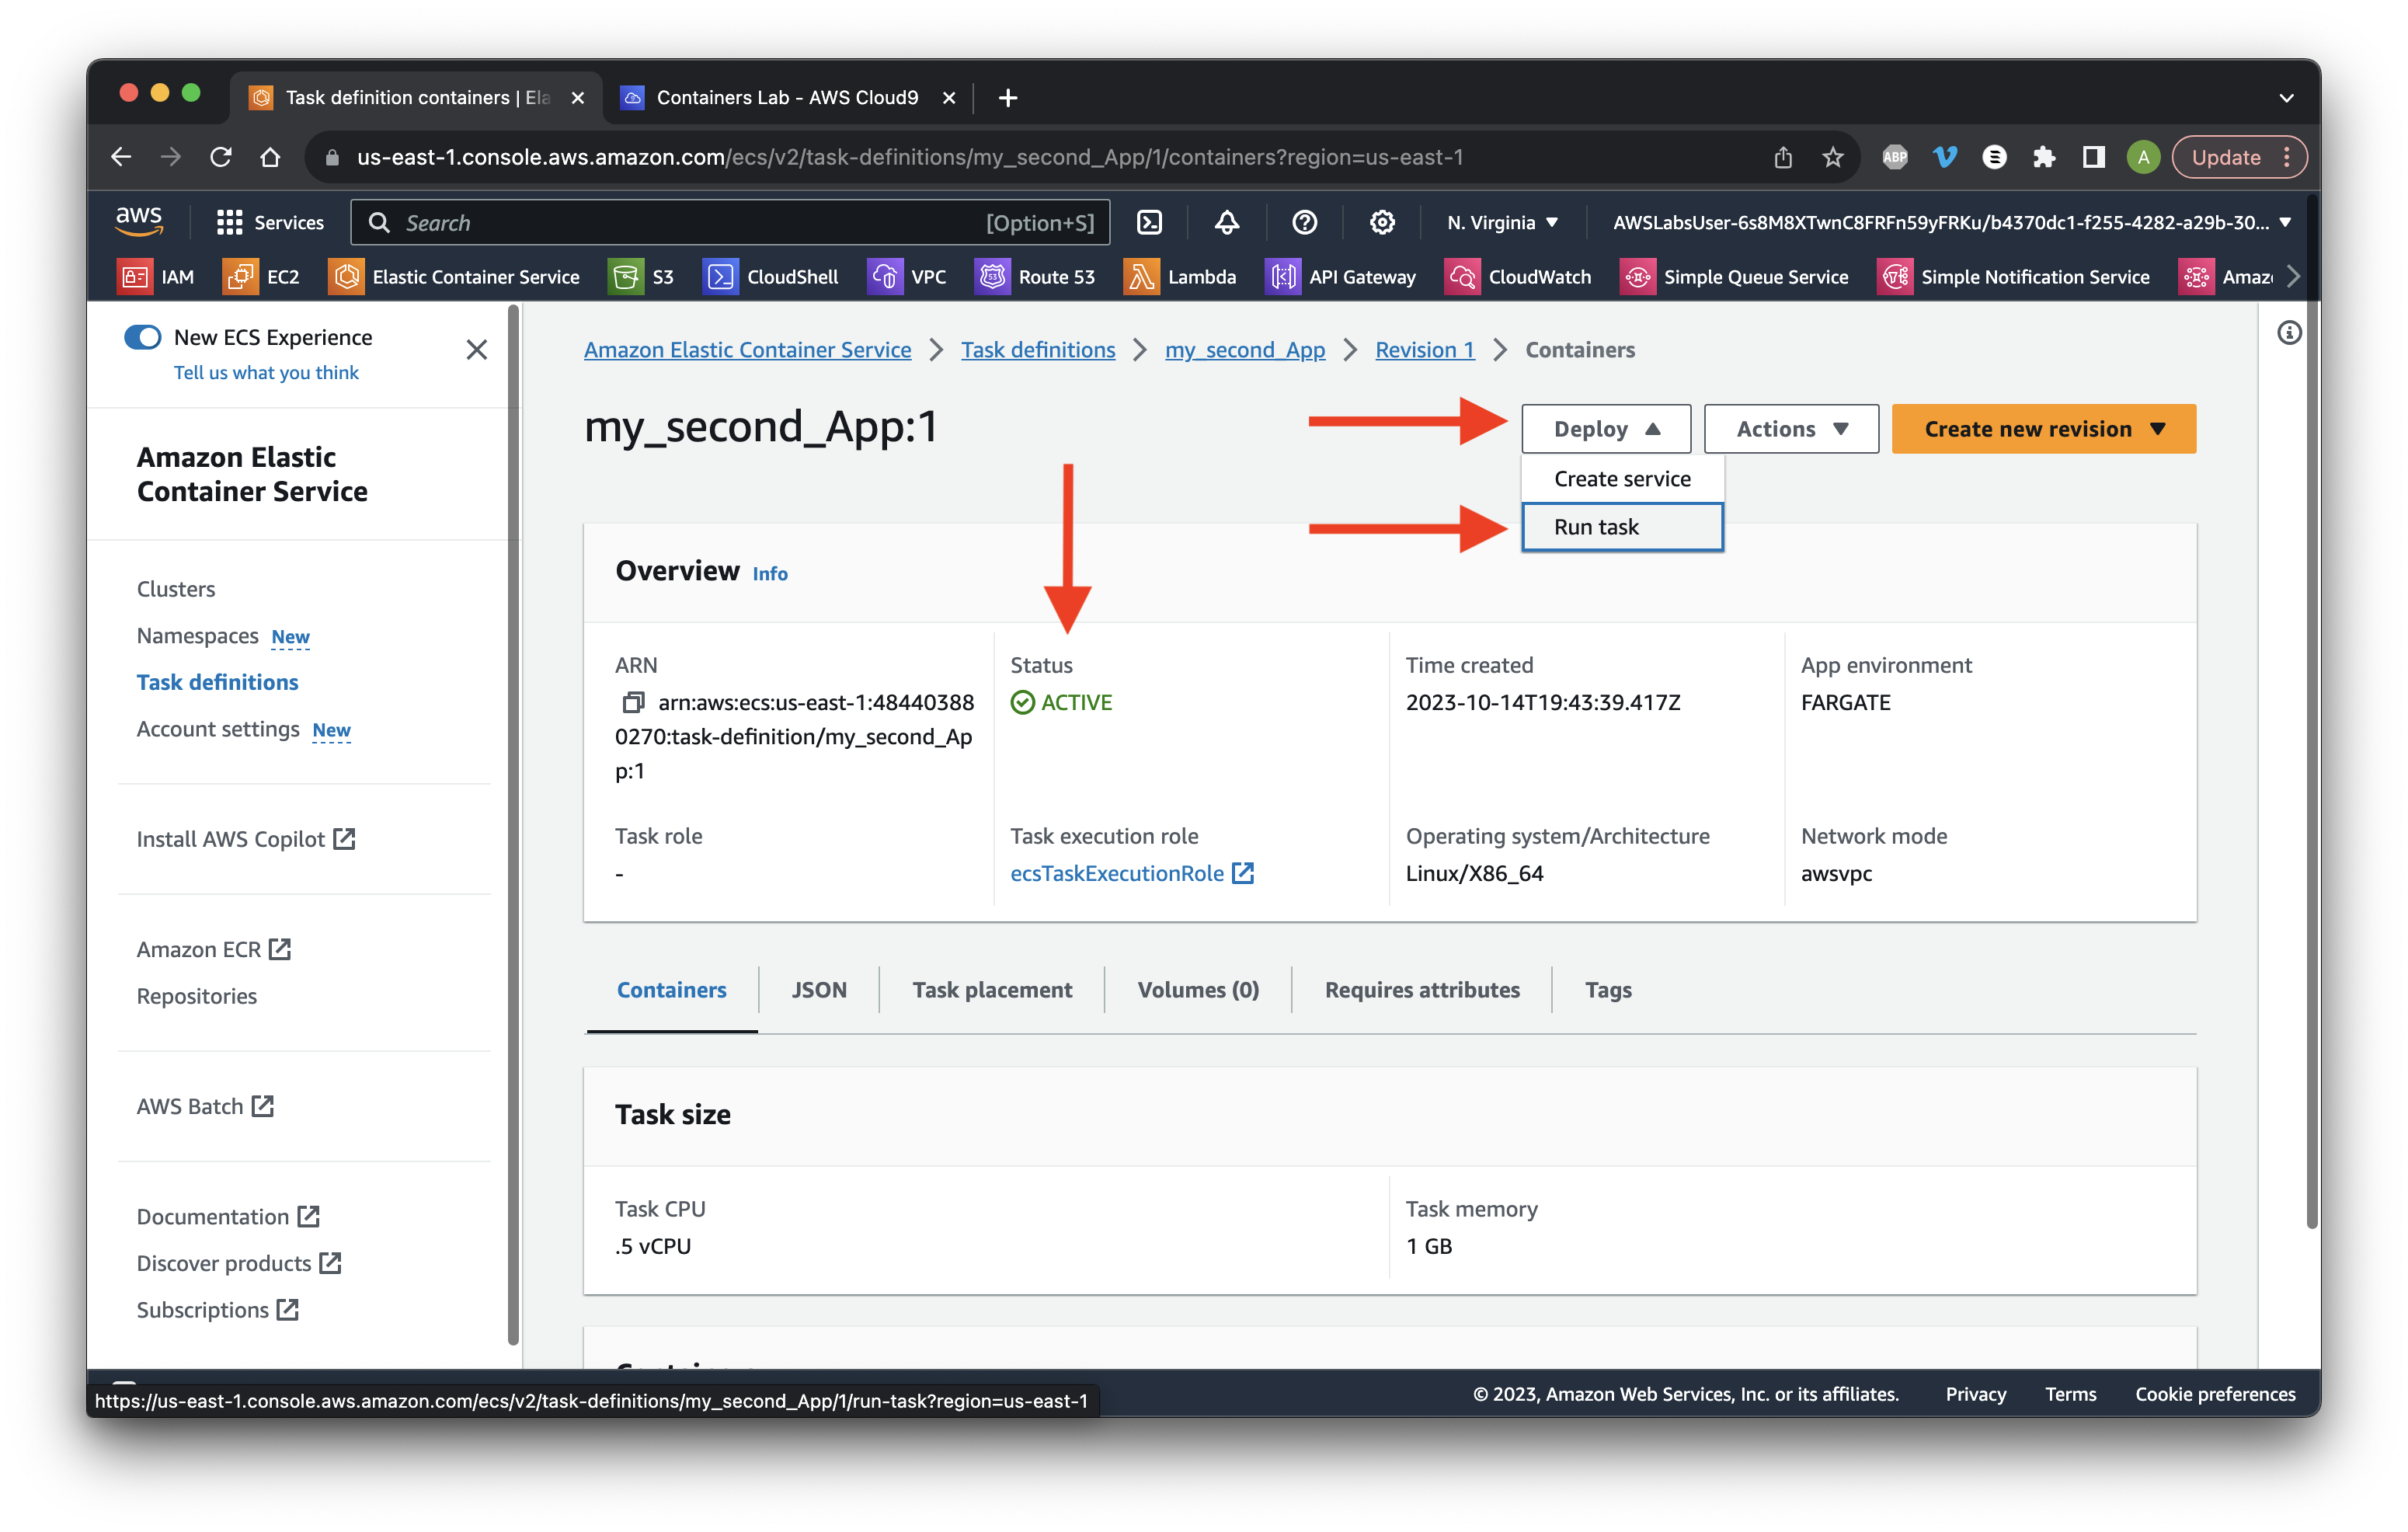Viewport: 2408px width, 1532px height.
Task: Open the Route 53 favorites shortcut
Action: 1035,277
